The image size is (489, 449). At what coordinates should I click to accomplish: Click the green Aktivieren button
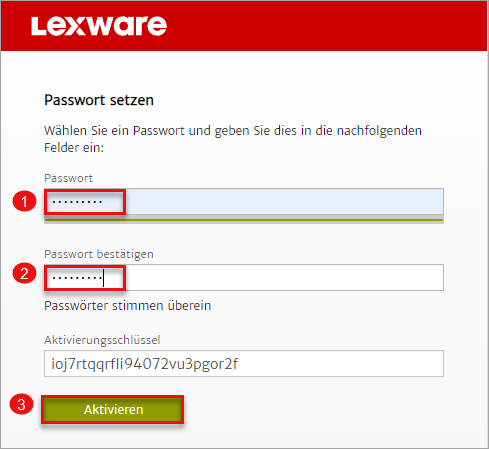[113, 410]
